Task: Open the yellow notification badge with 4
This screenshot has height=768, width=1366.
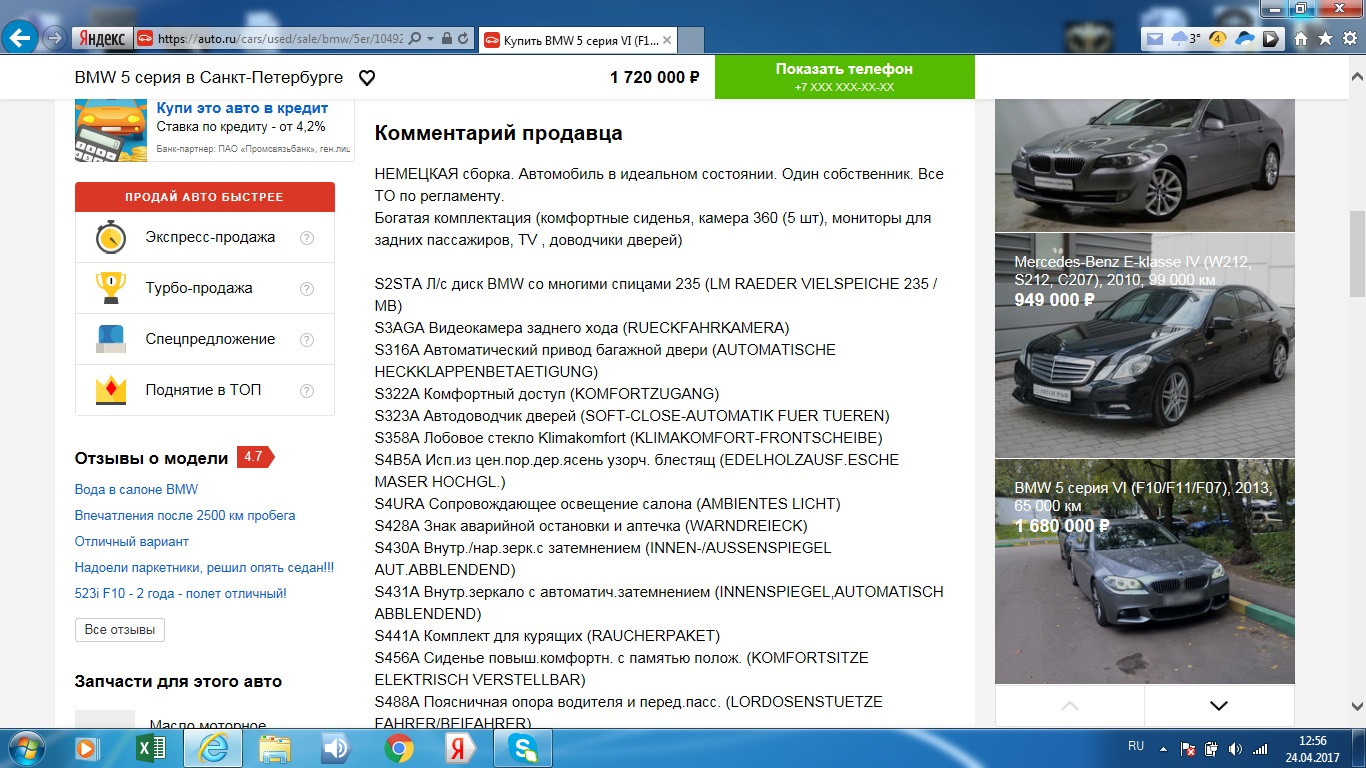Action: coord(1218,39)
